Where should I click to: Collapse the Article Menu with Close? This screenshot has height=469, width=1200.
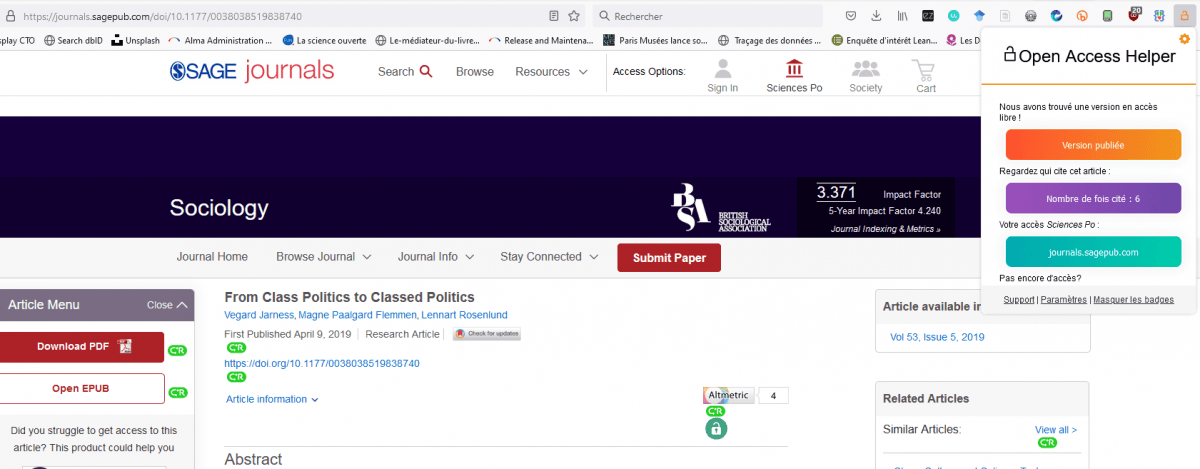(x=166, y=305)
